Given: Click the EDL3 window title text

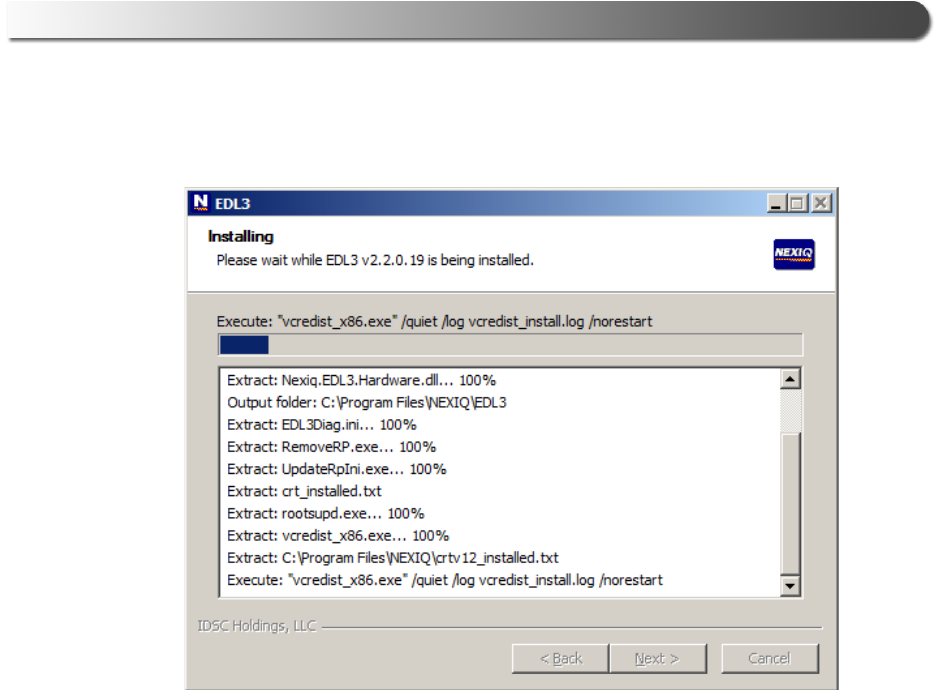Looking at the screenshot, I should tap(232, 204).
